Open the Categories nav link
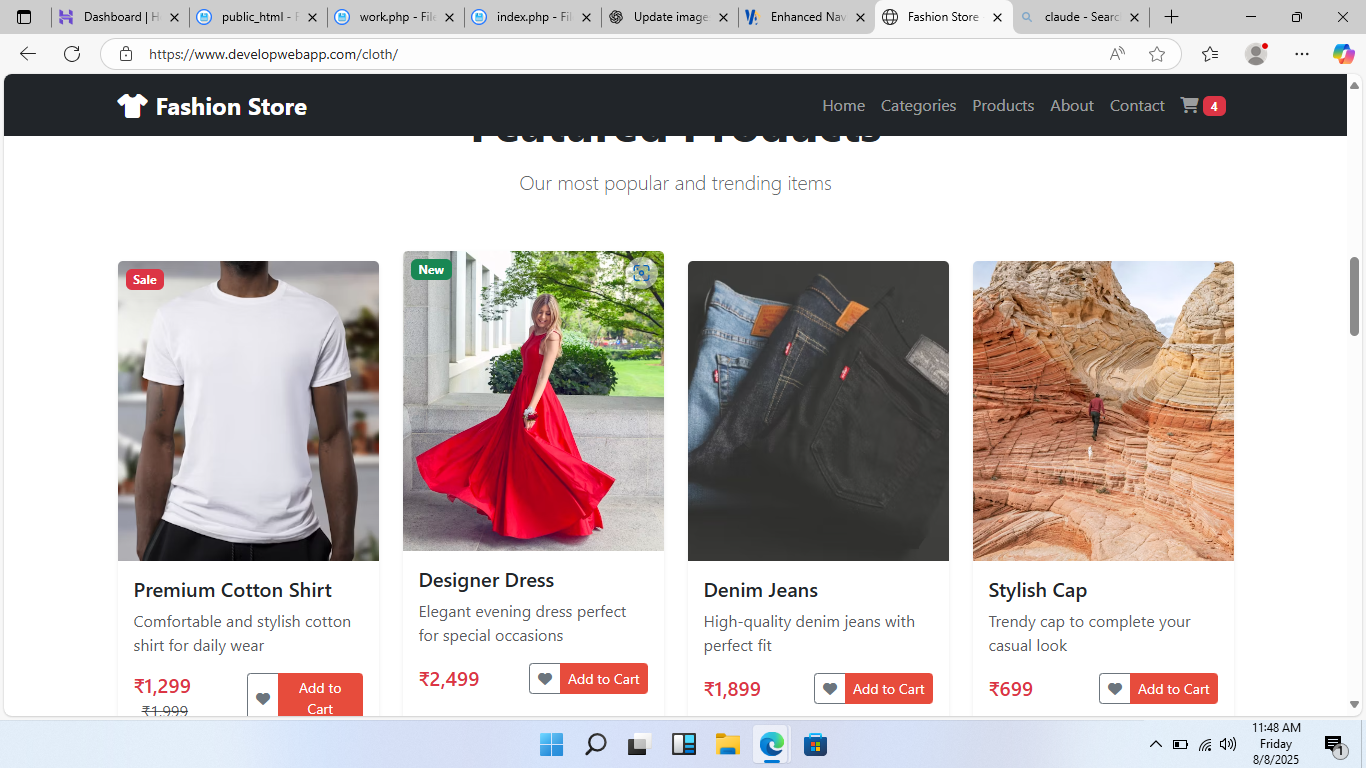Image resolution: width=1366 pixels, height=768 pixels. coord(918,106)
